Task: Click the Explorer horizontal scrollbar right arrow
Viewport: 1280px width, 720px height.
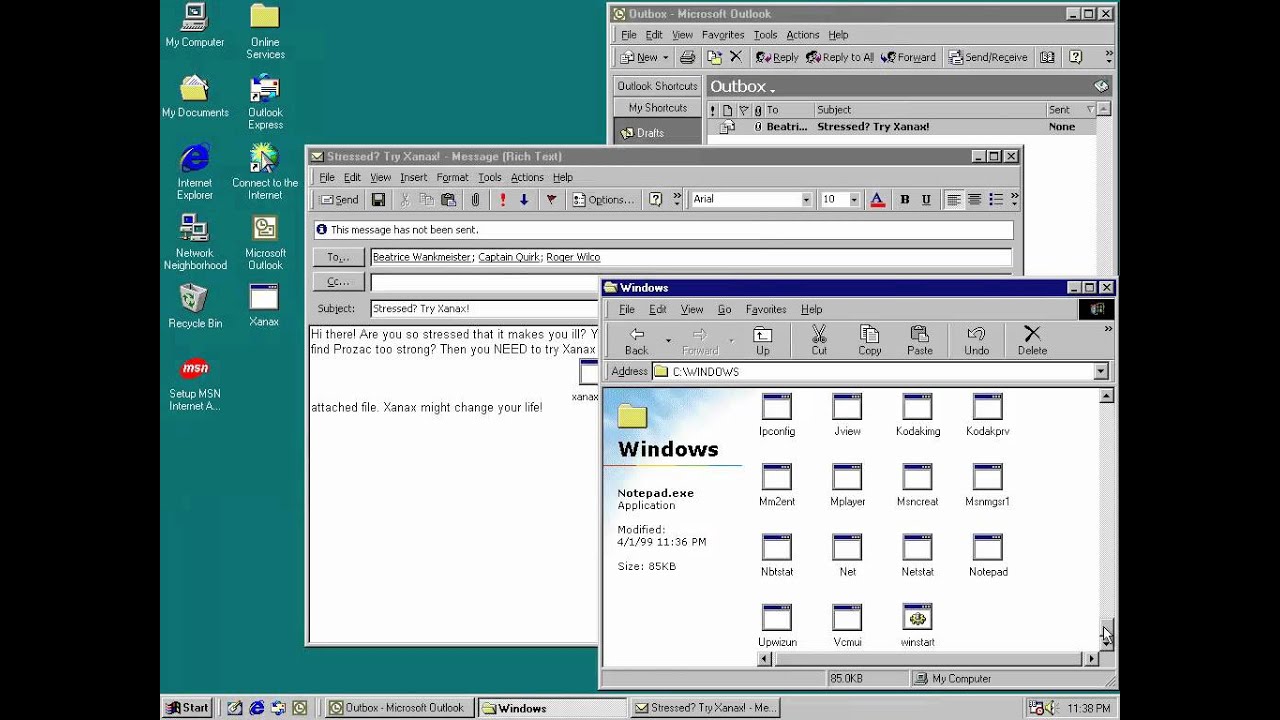Action: pos(1091,659)
